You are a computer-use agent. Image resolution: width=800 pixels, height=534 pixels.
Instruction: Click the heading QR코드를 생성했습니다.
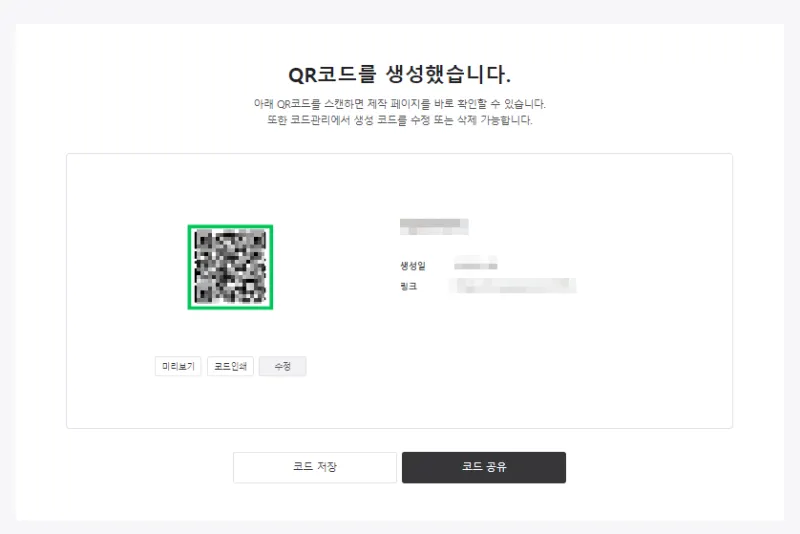click(x=399, y=75)
